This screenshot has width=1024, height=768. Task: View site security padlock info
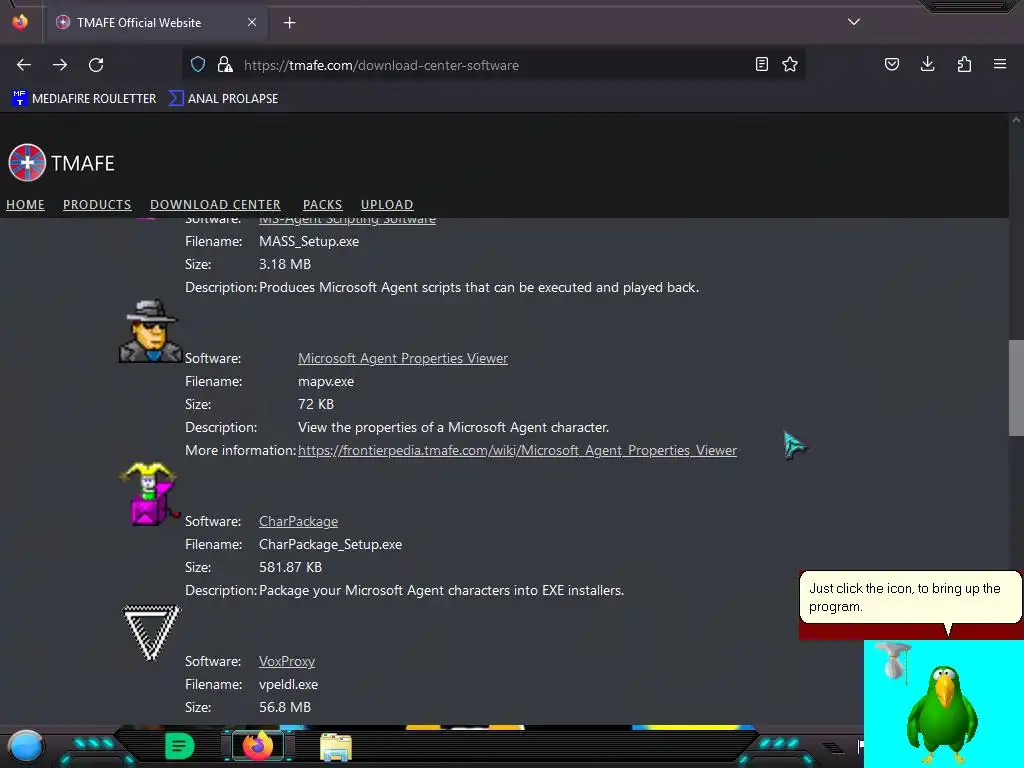point(225,64)
